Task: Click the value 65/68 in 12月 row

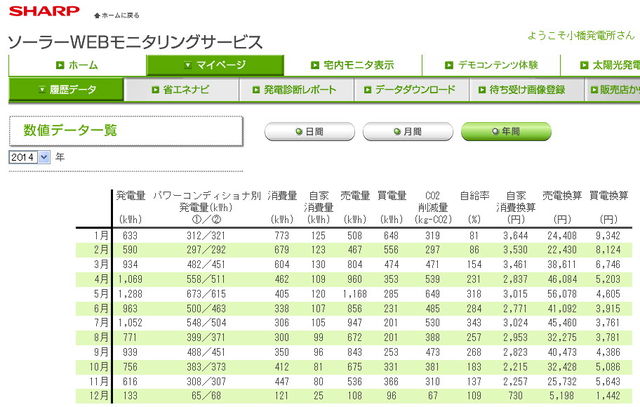Action: [x=206, y=396]
